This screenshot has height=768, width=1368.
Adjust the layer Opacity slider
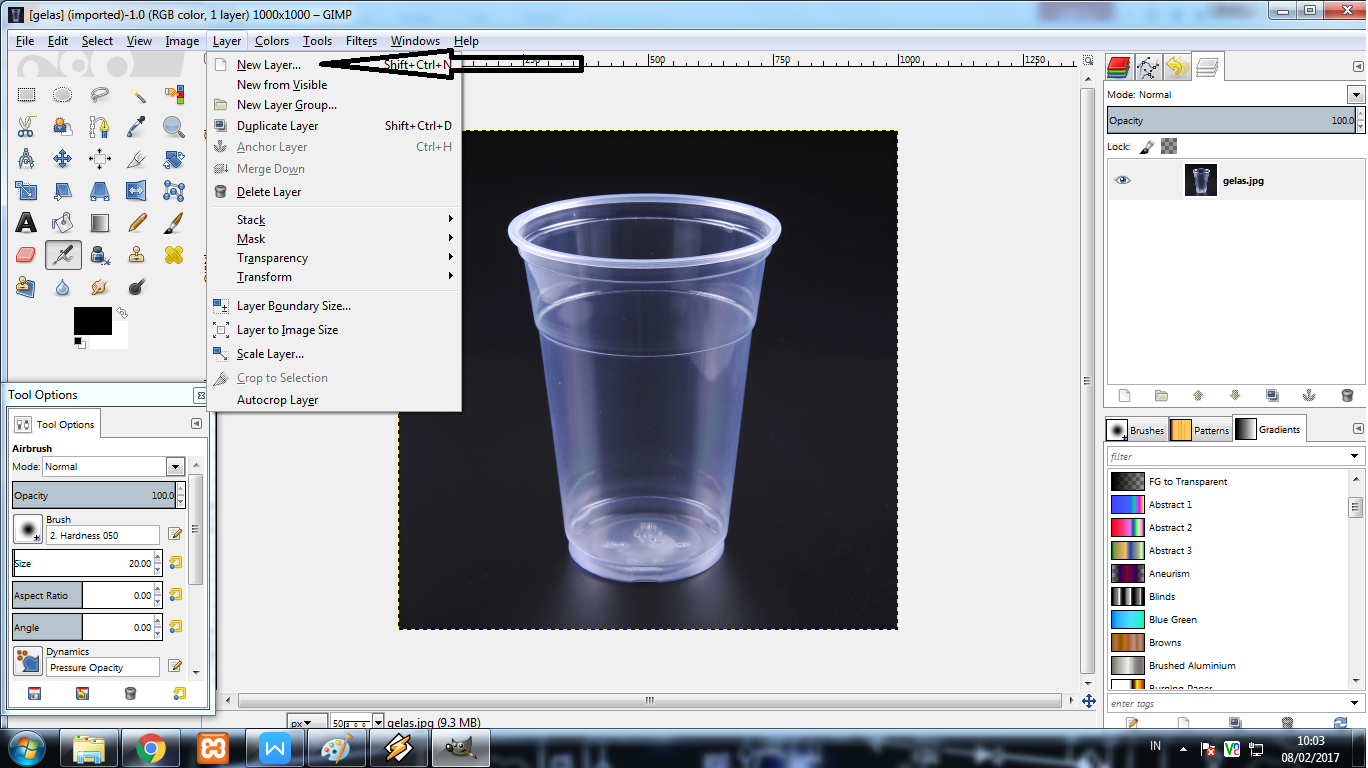1230,120
